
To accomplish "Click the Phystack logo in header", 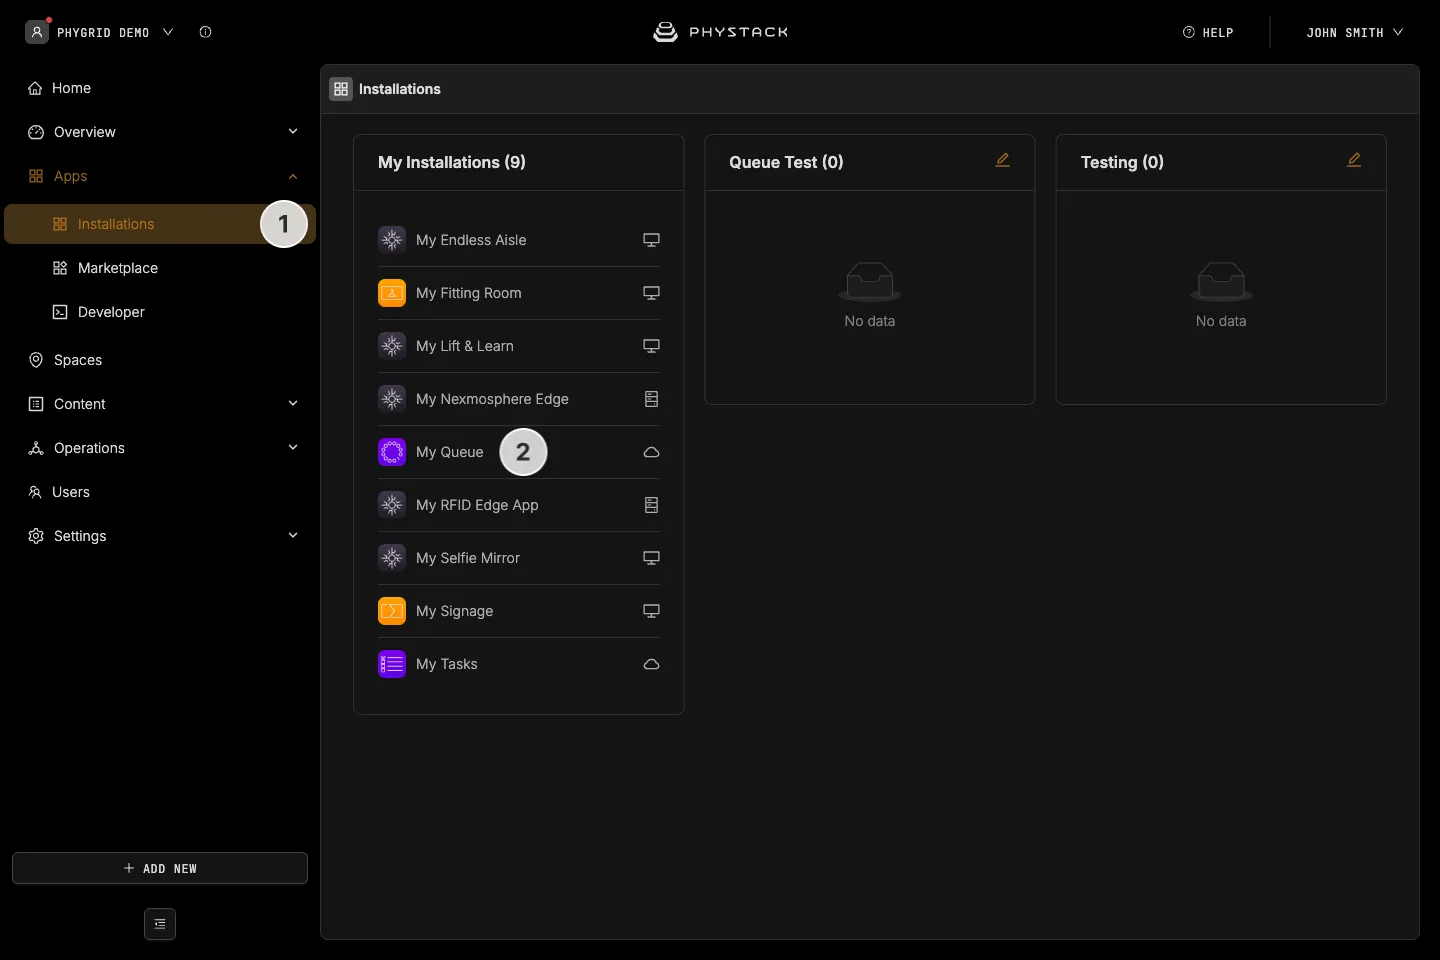I will [720, 32].
